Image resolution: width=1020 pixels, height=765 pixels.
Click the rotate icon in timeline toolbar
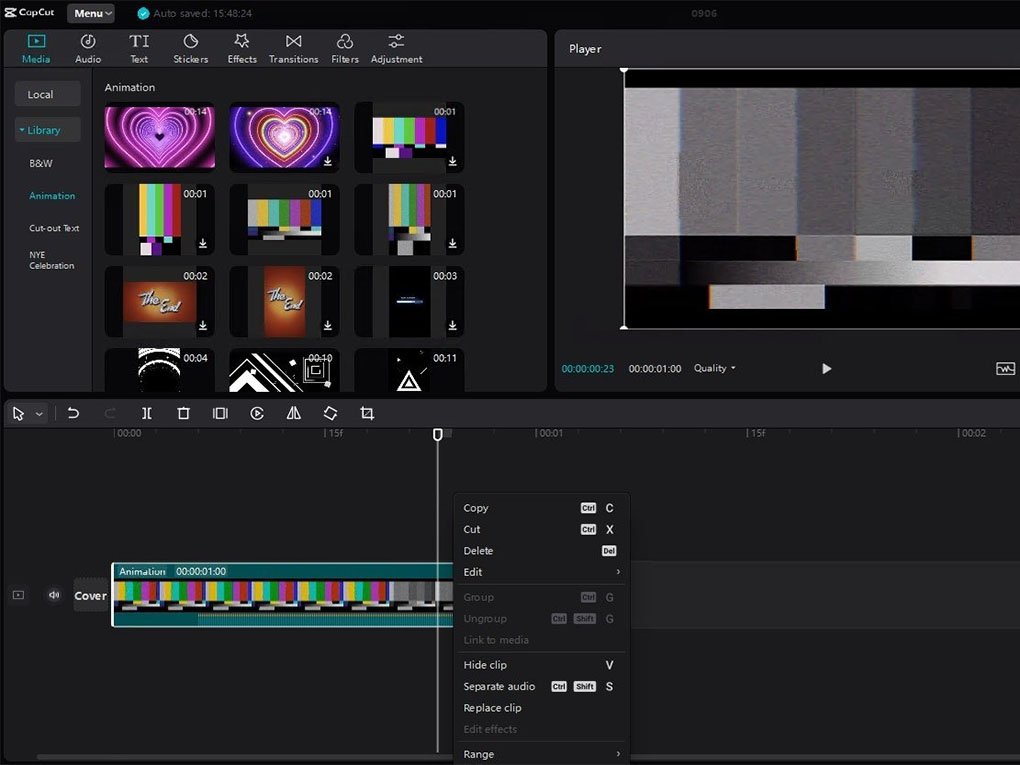click(x=330, y=413)
